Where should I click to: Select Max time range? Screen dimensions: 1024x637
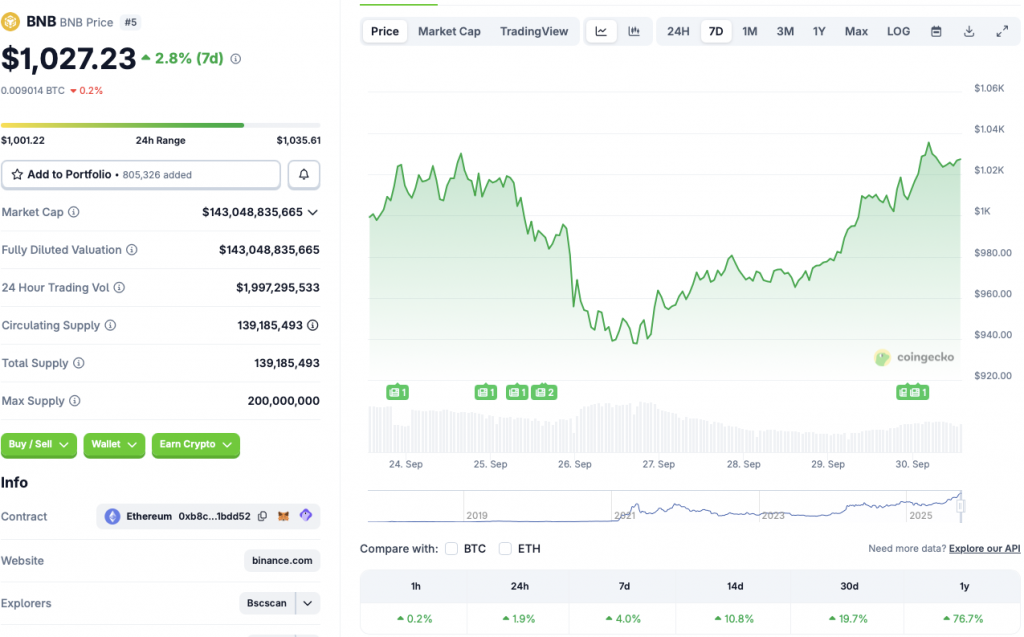[x=856, y=31]
